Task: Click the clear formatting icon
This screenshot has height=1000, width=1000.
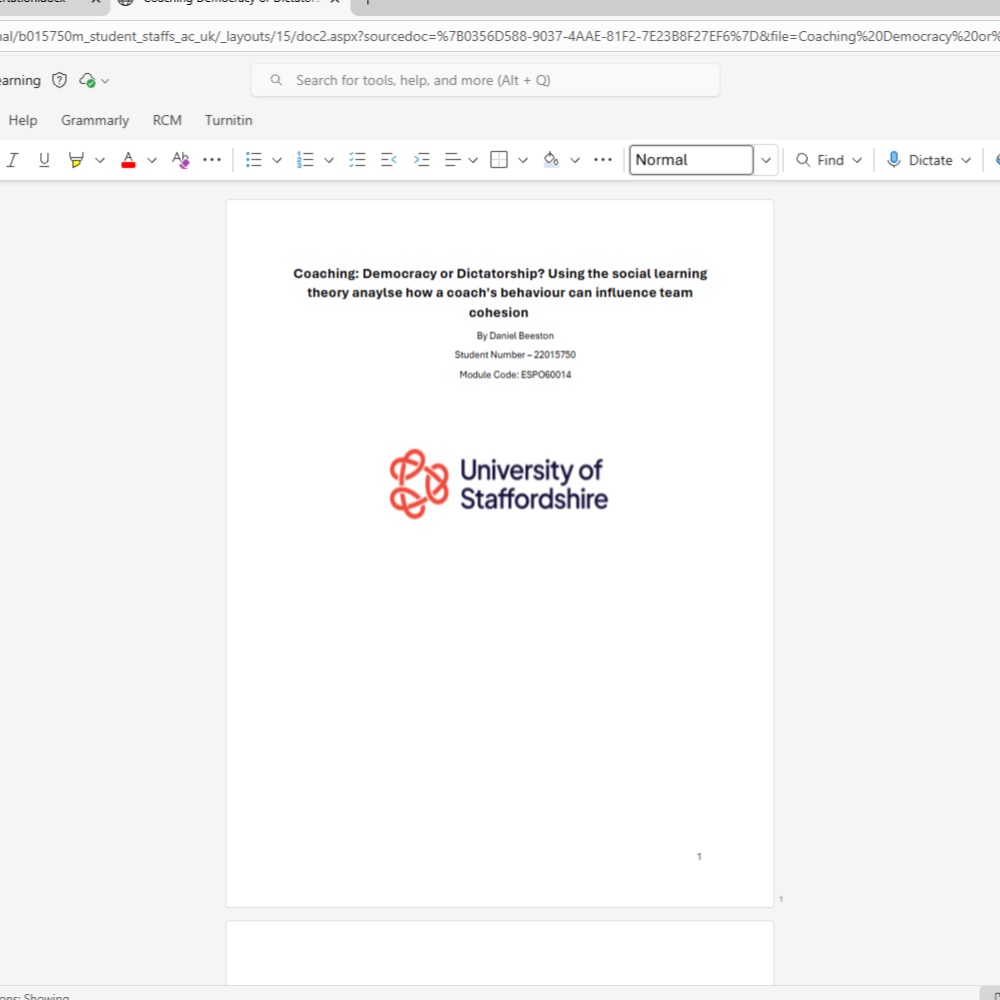Action: tap(180, 160)
